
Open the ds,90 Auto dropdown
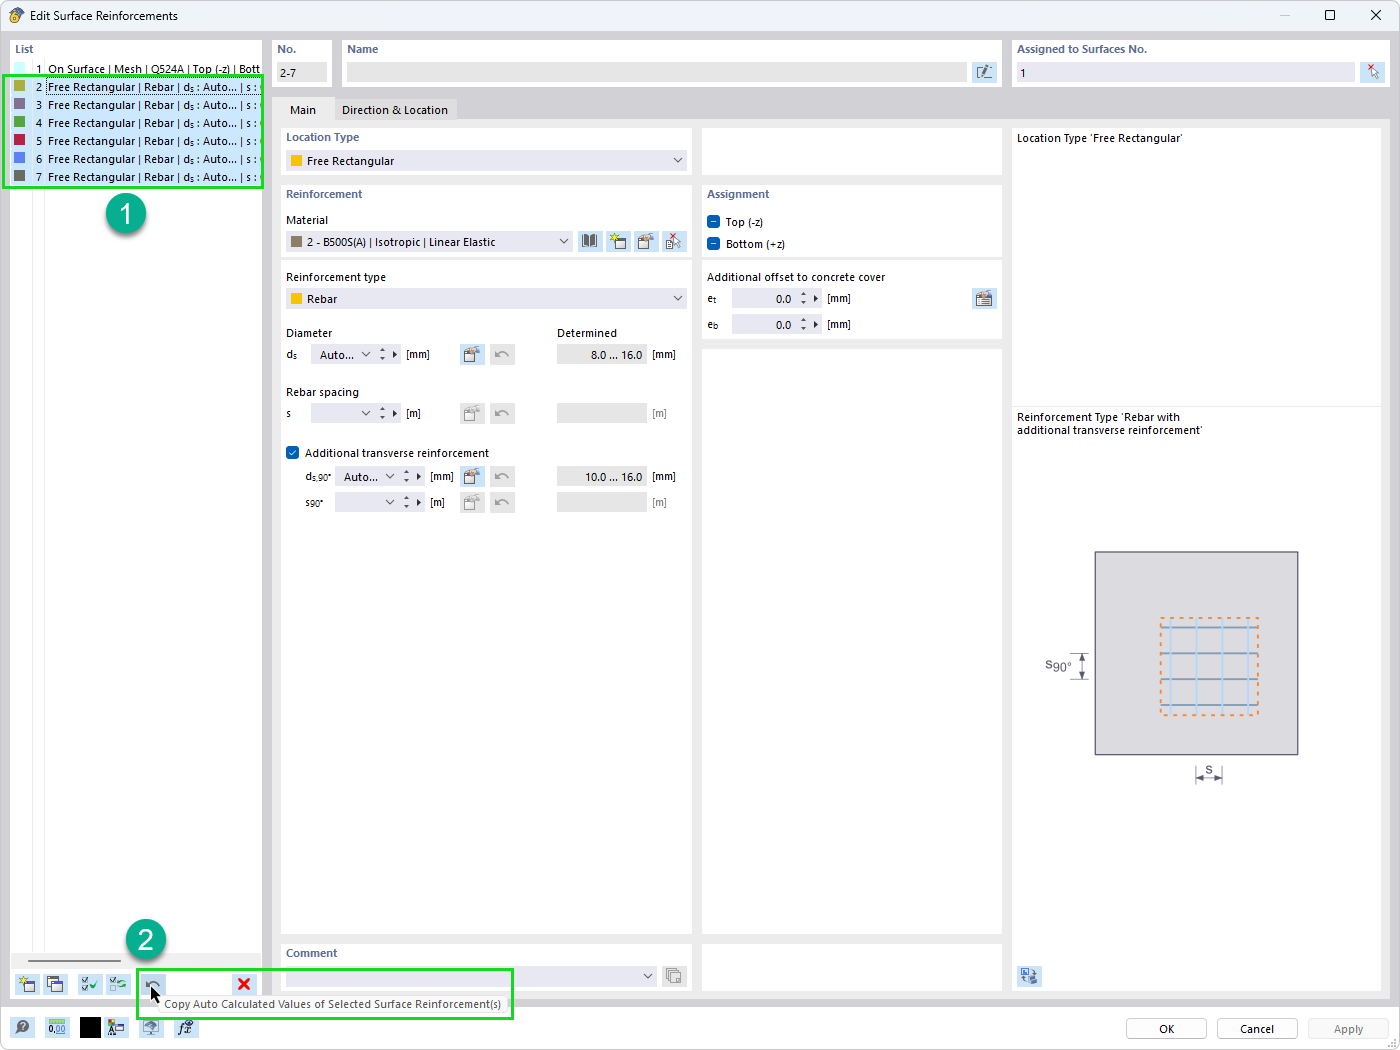tap(390, 477)
